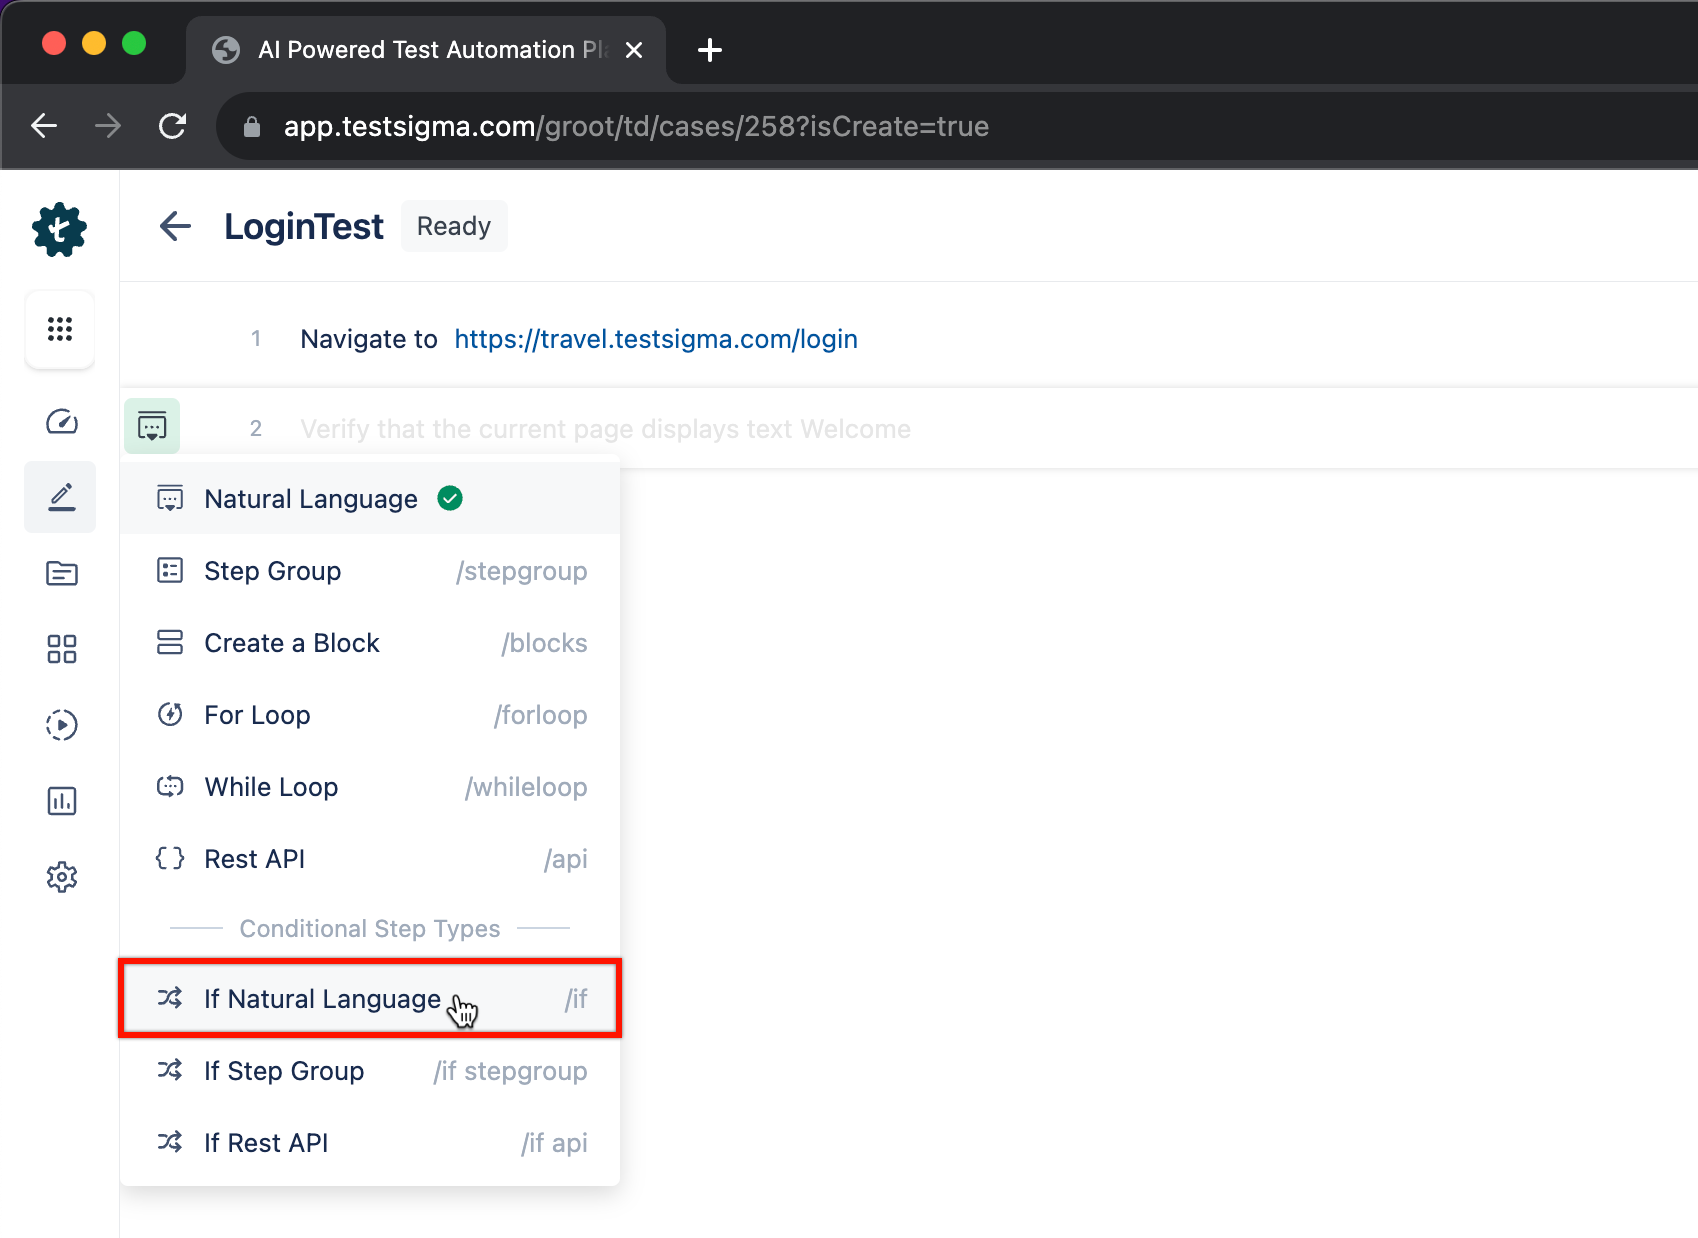
Task: Reload the page
Action: click(172, 126)
